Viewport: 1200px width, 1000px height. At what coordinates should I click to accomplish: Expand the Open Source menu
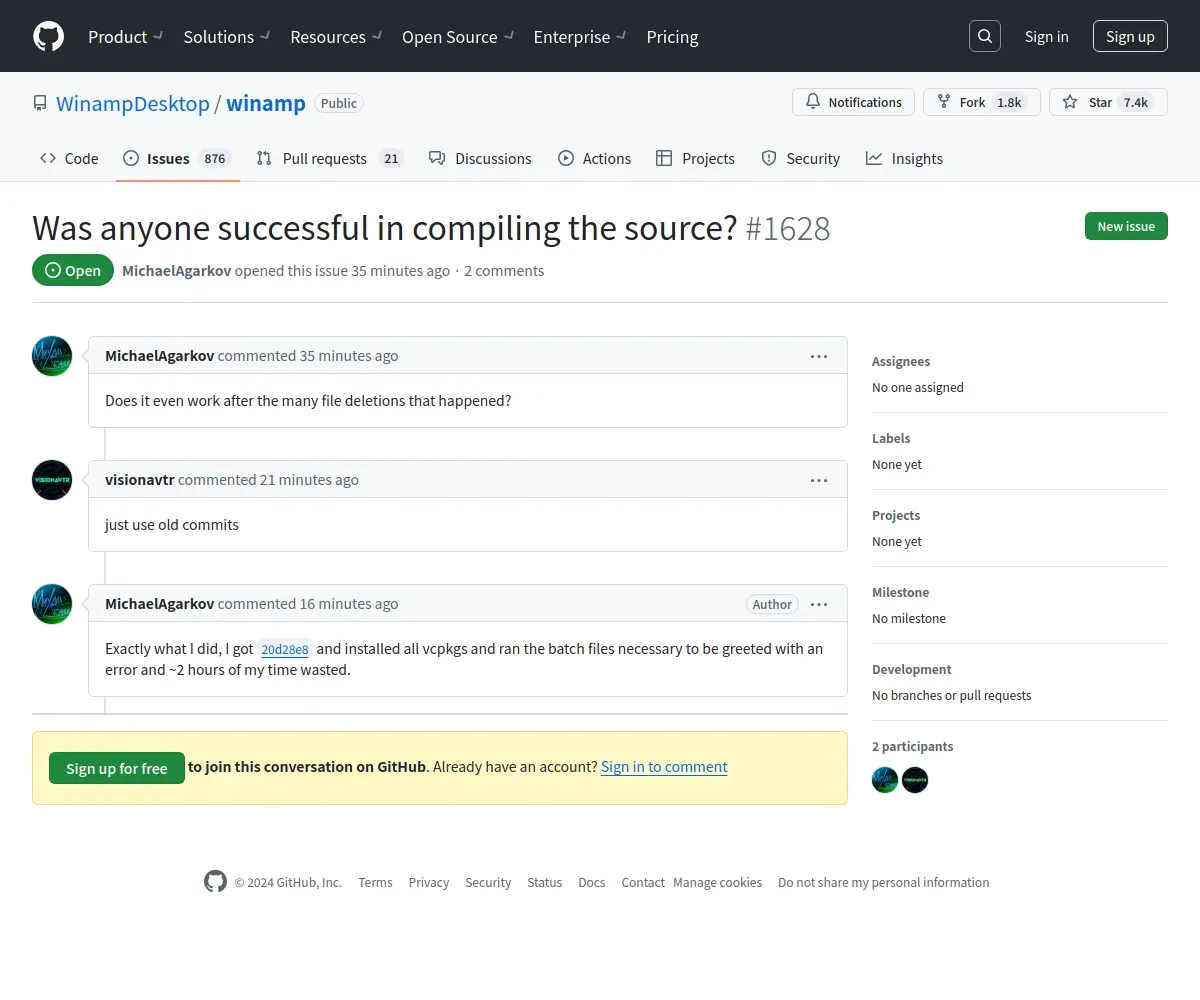click(458, 37)
